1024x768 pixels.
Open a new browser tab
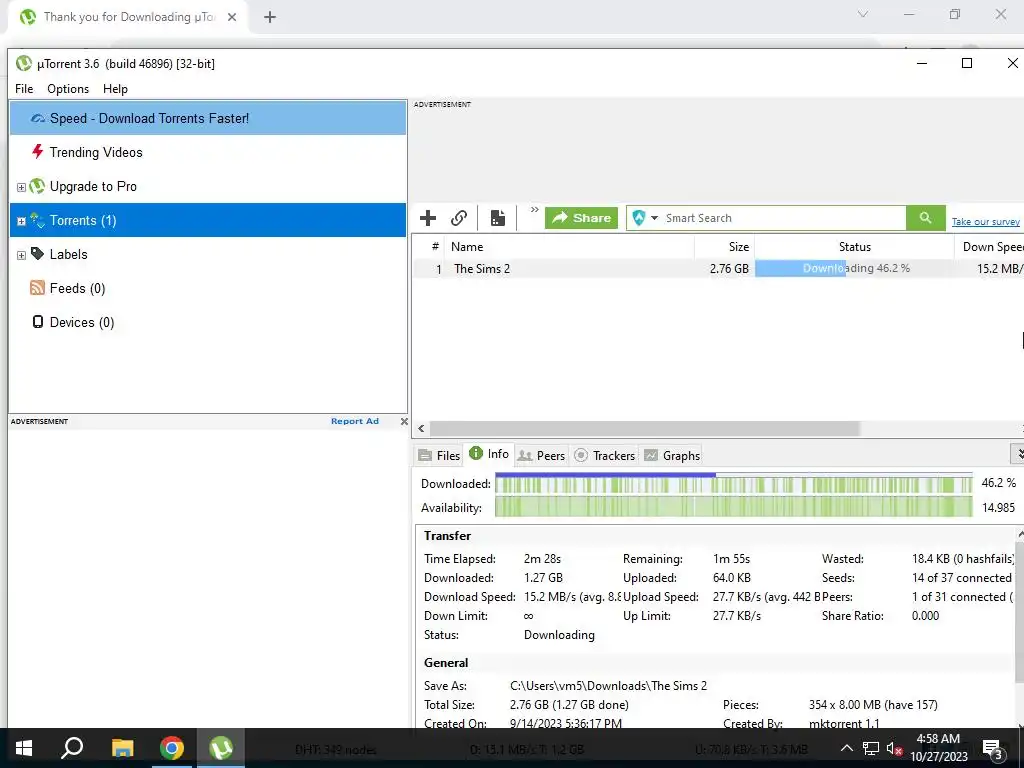tap(270, 17)
